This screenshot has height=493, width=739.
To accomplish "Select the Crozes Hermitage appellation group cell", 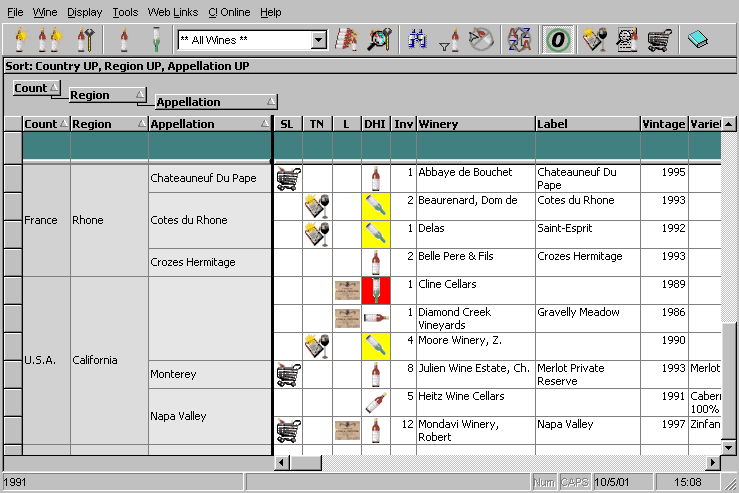I will (x=210, y=262).
